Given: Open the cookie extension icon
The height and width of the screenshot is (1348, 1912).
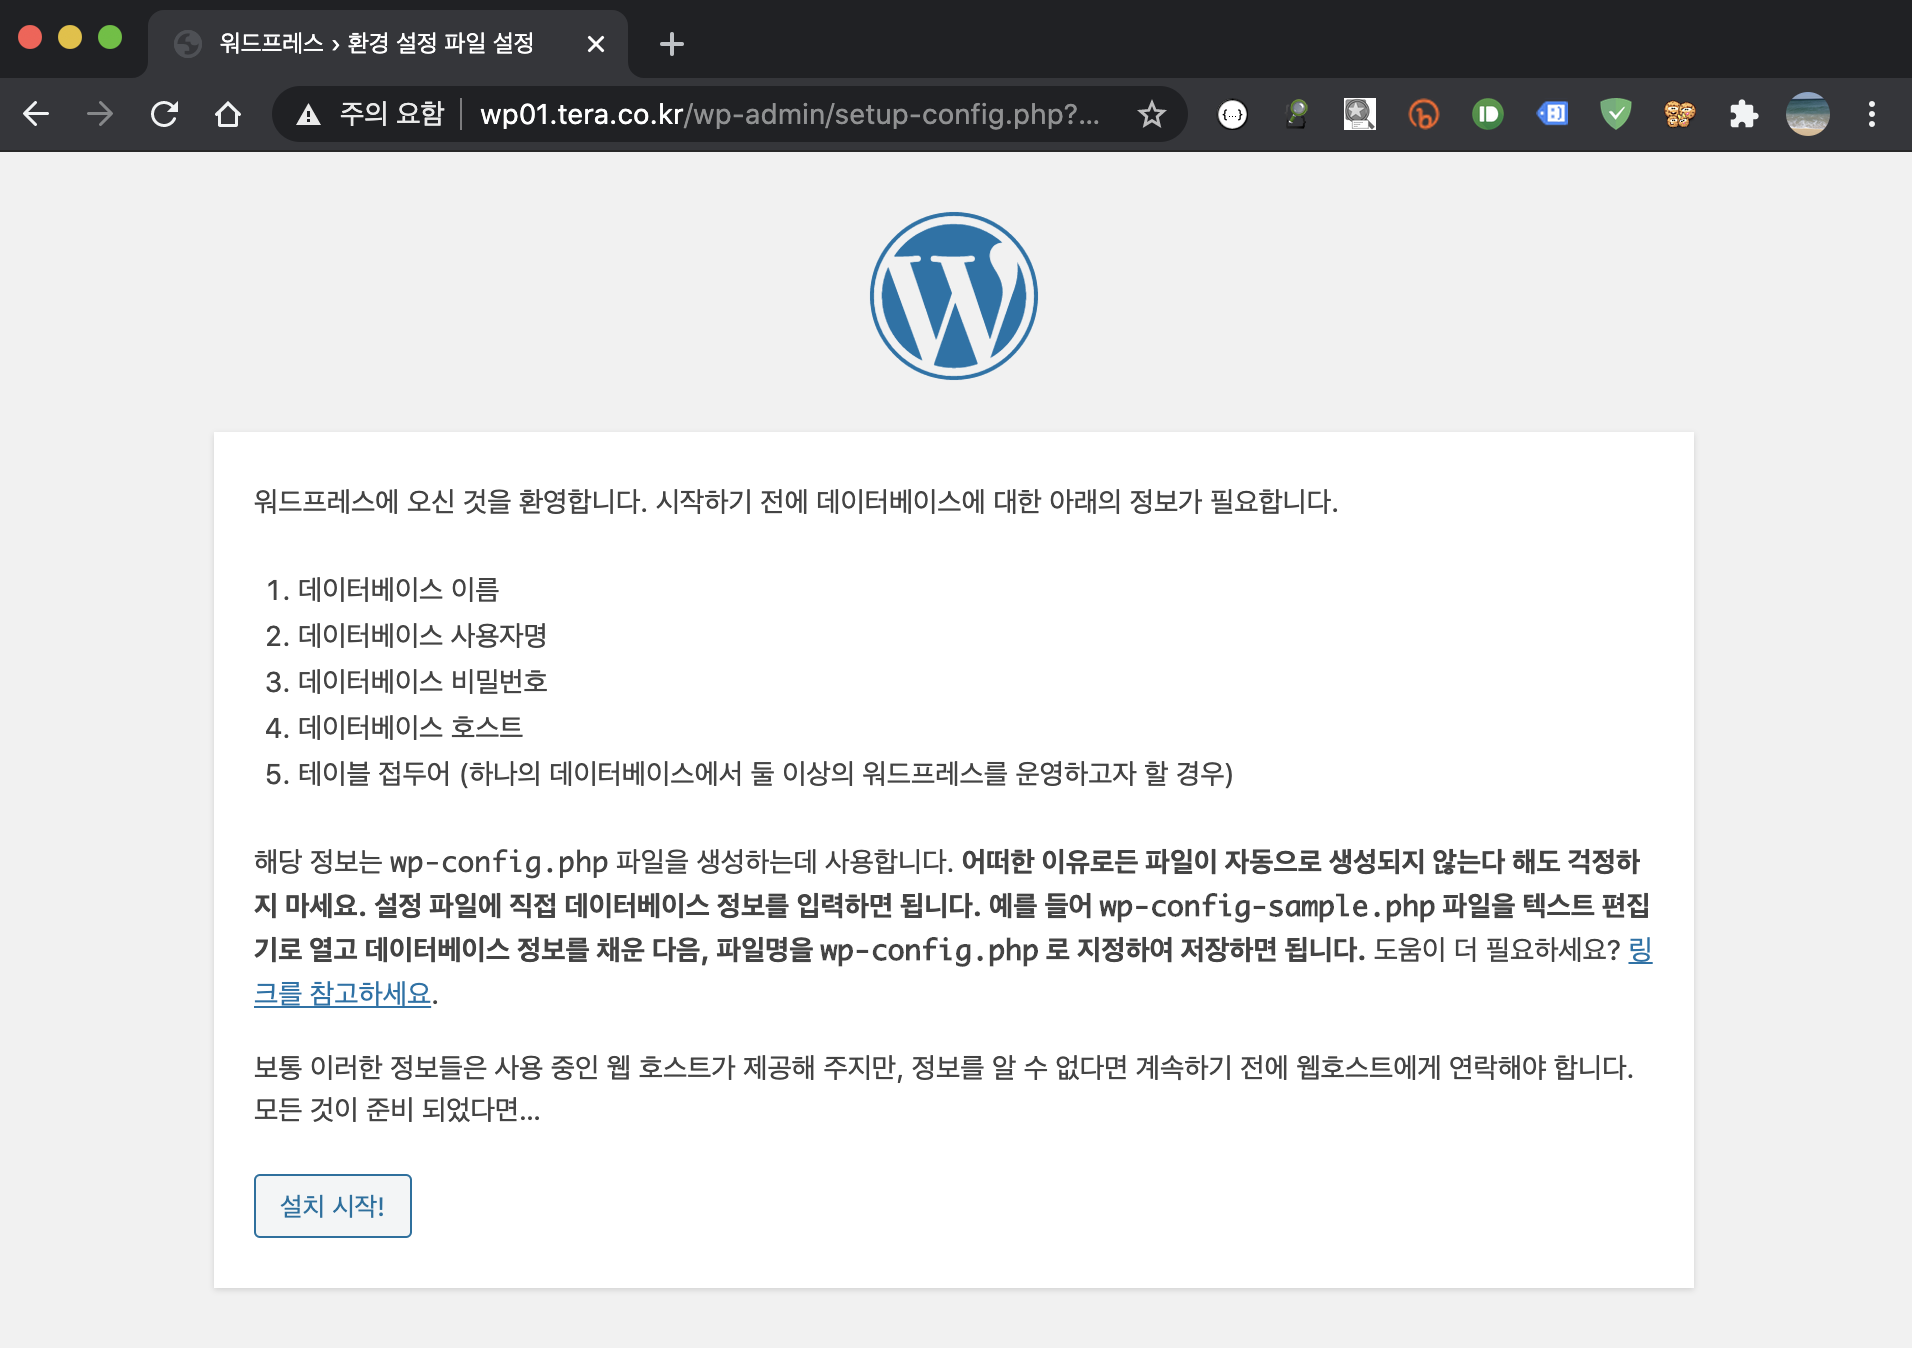Looking at the screenshot, I should 1680,114.
